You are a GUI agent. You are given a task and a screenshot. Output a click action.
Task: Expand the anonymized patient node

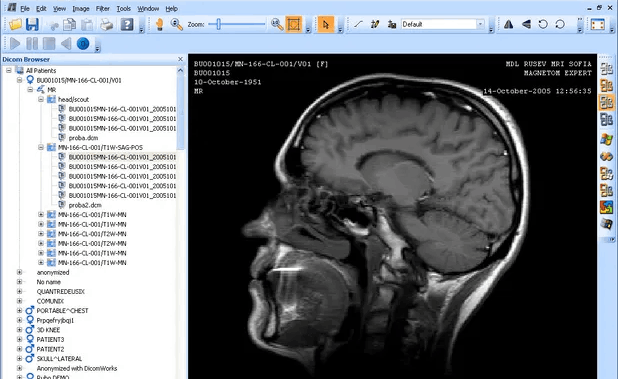pos(19,272)
